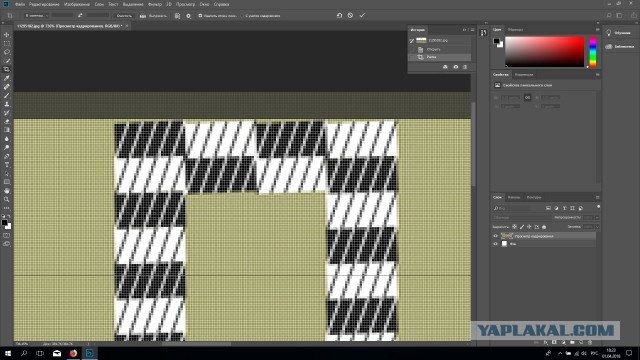The width and height of the screenshot is (640, 360).
Task: Toggle lock all padlock icon
Action: pyautogui.click(x=544, y=227)
